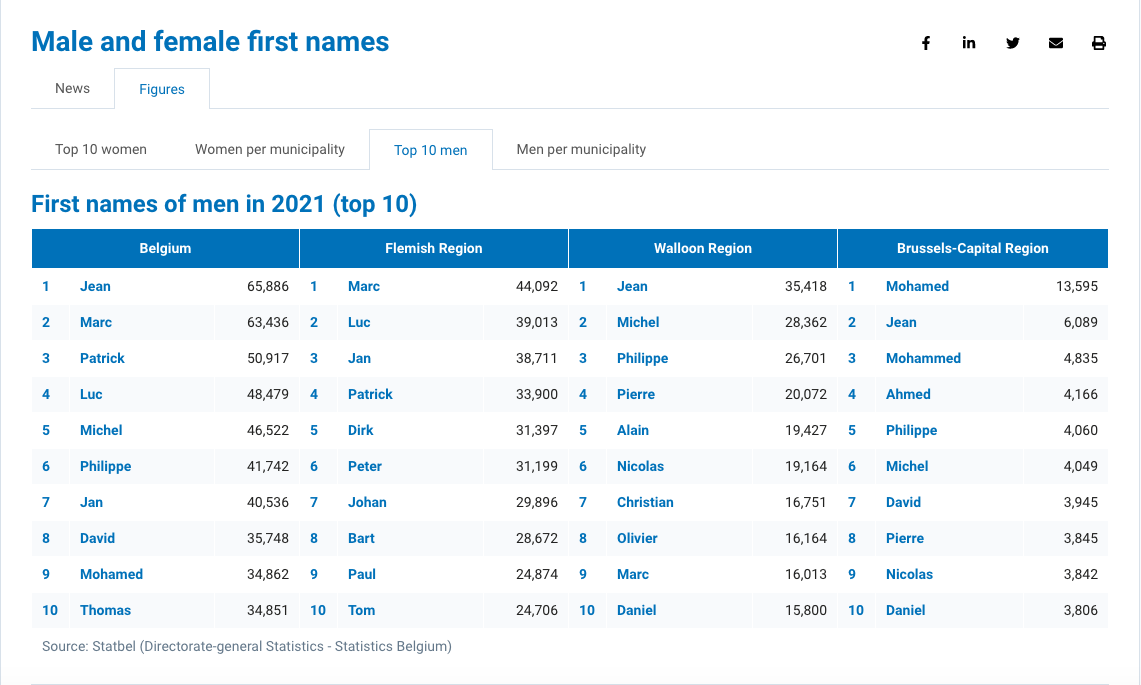Select Dirk in Flemish Region list
The image size is (1141, 685).
[360, 430]
